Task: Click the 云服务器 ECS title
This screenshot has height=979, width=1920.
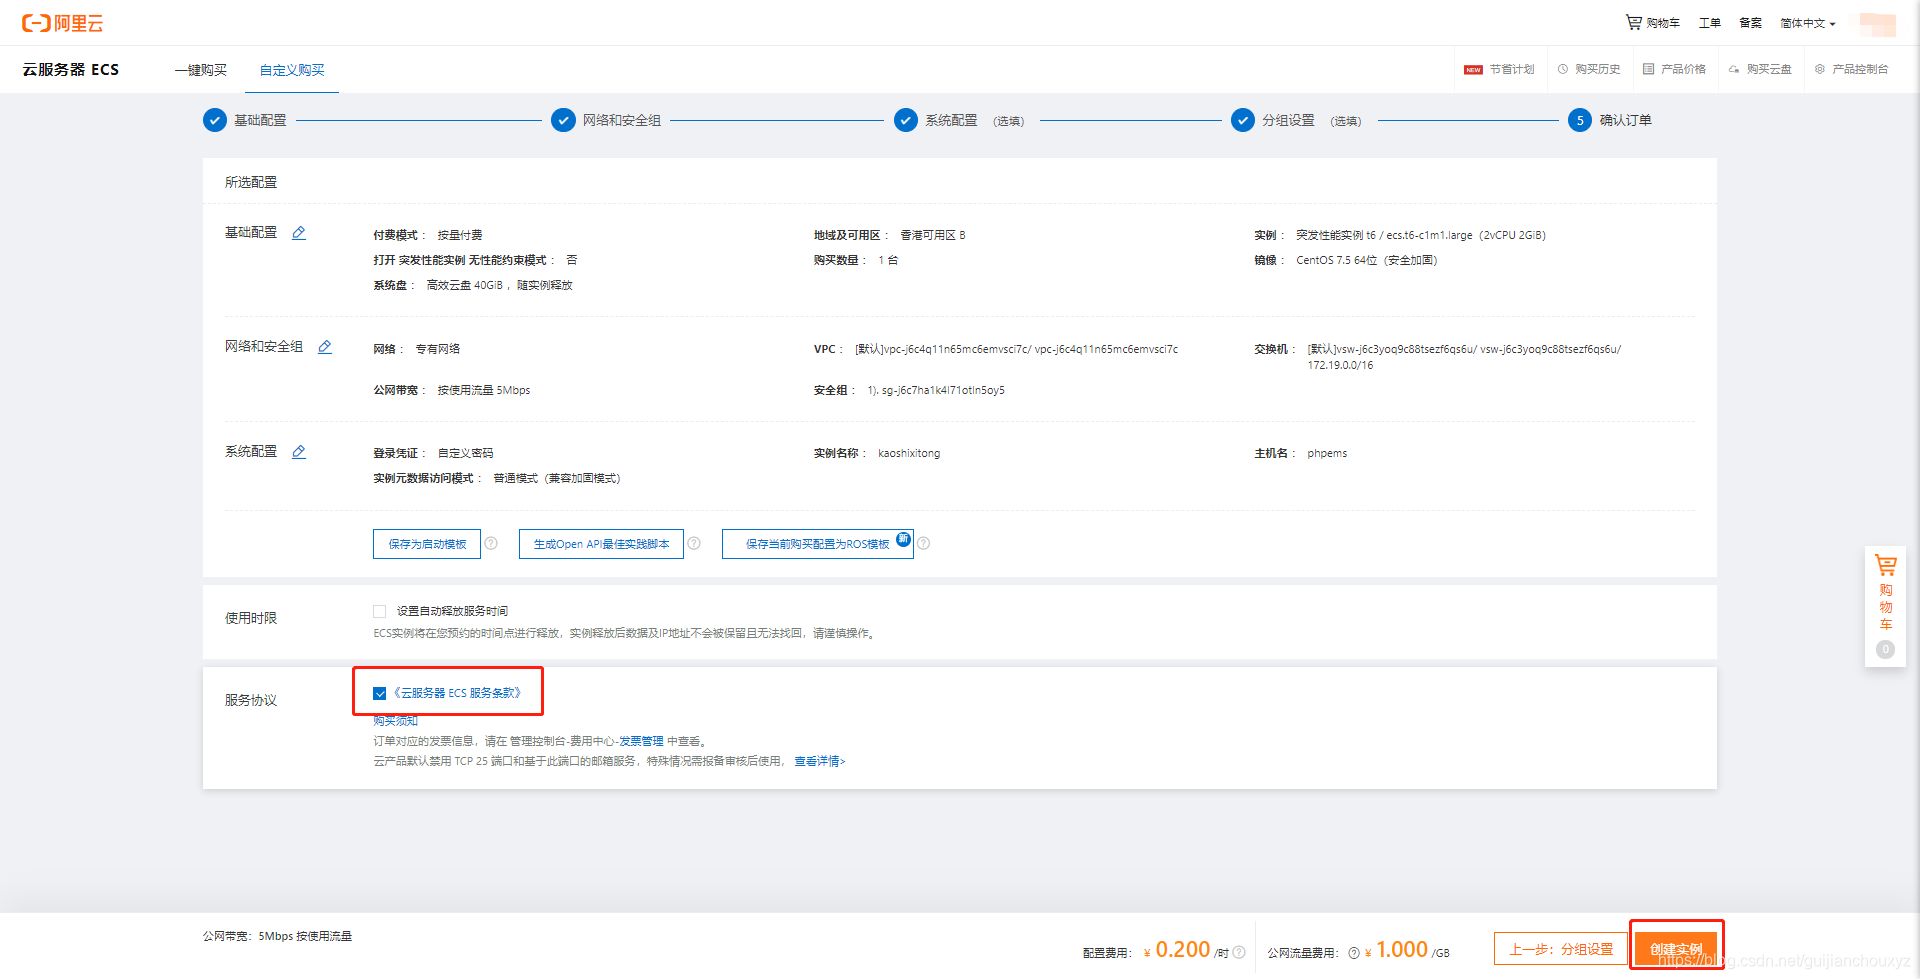Action: (x=71, y=70)
